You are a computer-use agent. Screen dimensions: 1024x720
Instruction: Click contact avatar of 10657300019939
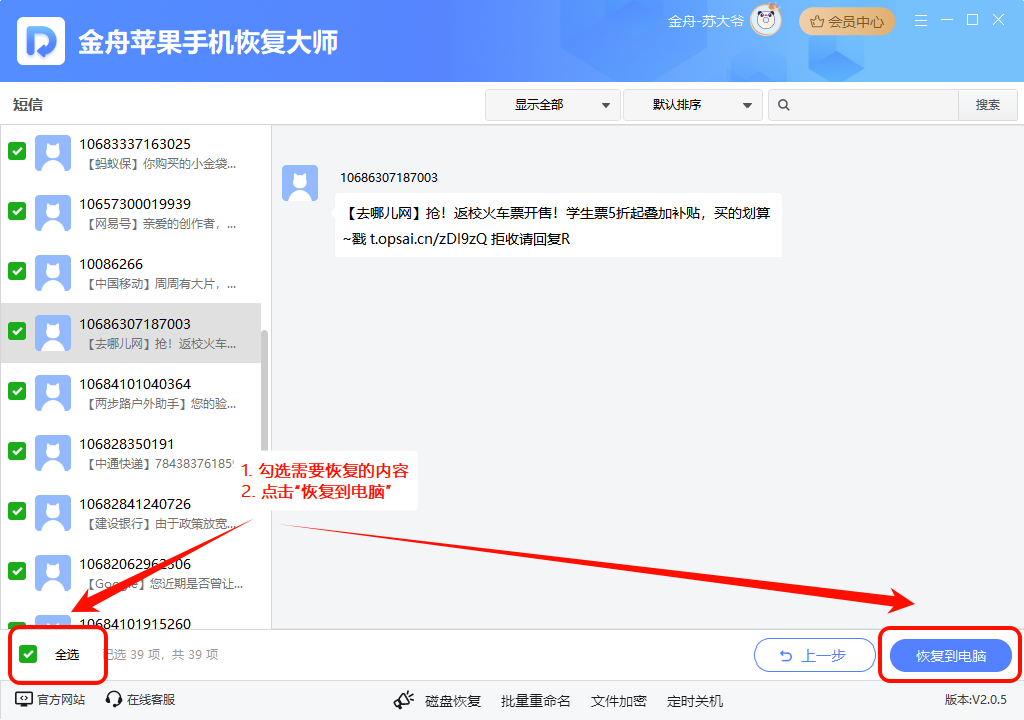pyautogui.click(x=53, y=213)
